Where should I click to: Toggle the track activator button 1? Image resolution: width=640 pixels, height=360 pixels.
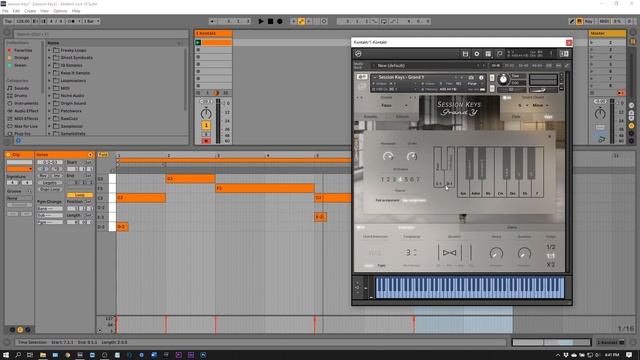click(206, 125)
